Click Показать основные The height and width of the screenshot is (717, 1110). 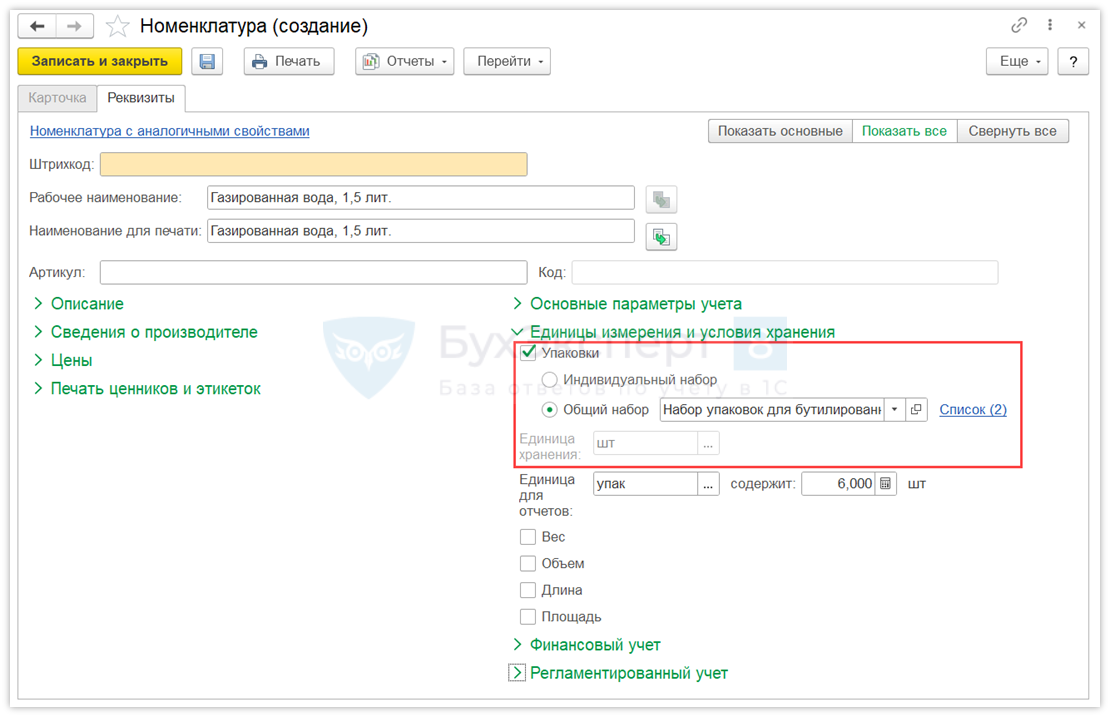point(780,131)
